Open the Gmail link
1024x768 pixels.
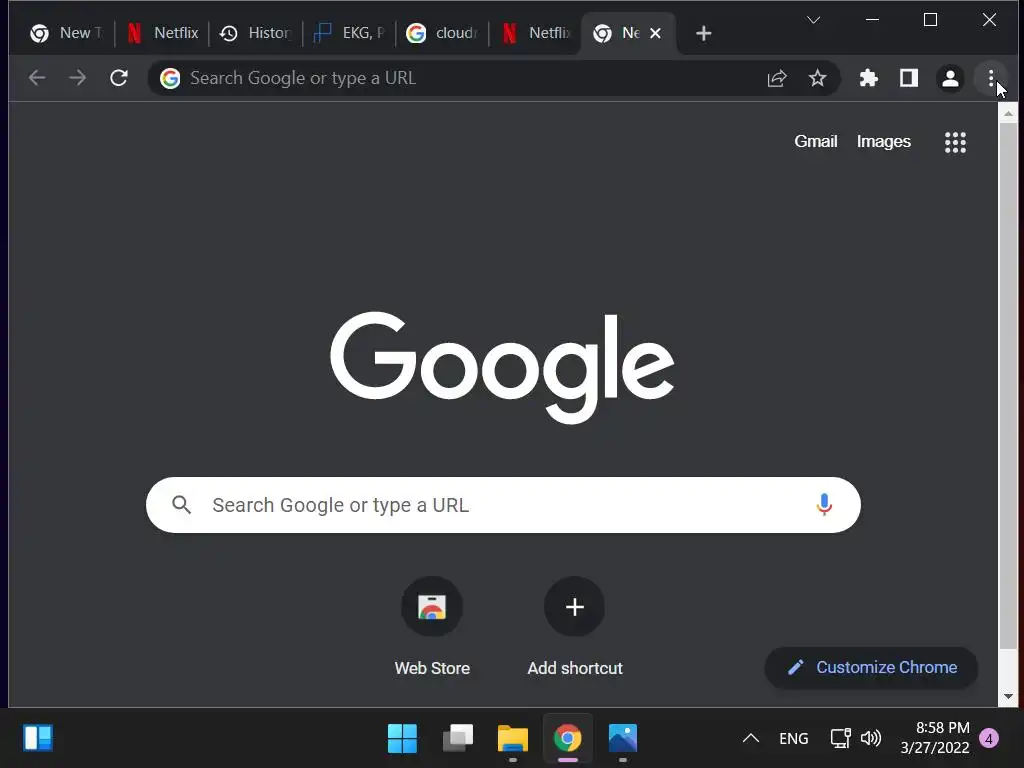click(816, 142)
